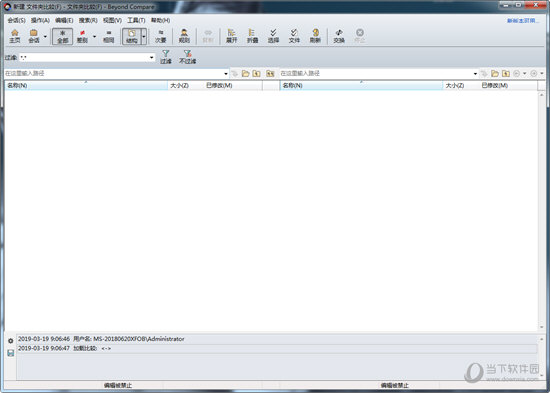Go up one level in left pane
550x393 pixels.
pos(256,73)
